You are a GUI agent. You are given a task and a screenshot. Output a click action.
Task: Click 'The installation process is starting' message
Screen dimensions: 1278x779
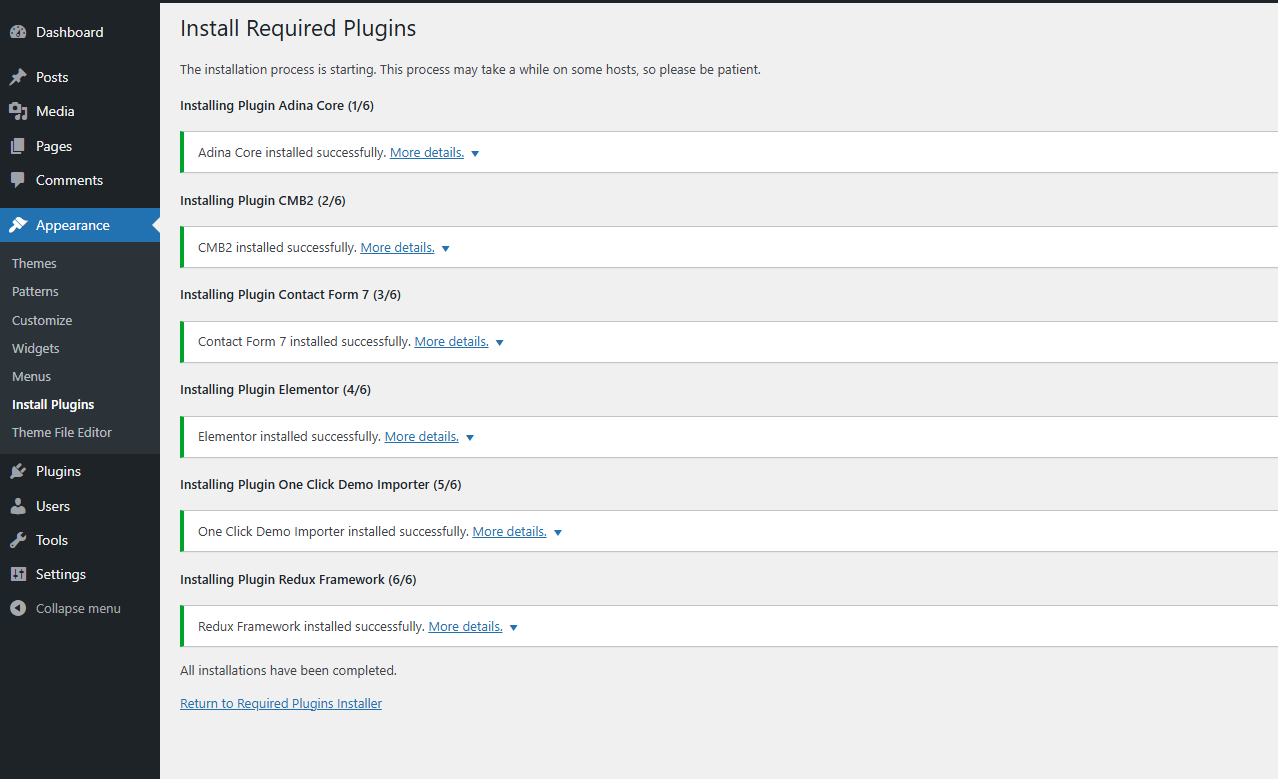(x=470, y=70)
